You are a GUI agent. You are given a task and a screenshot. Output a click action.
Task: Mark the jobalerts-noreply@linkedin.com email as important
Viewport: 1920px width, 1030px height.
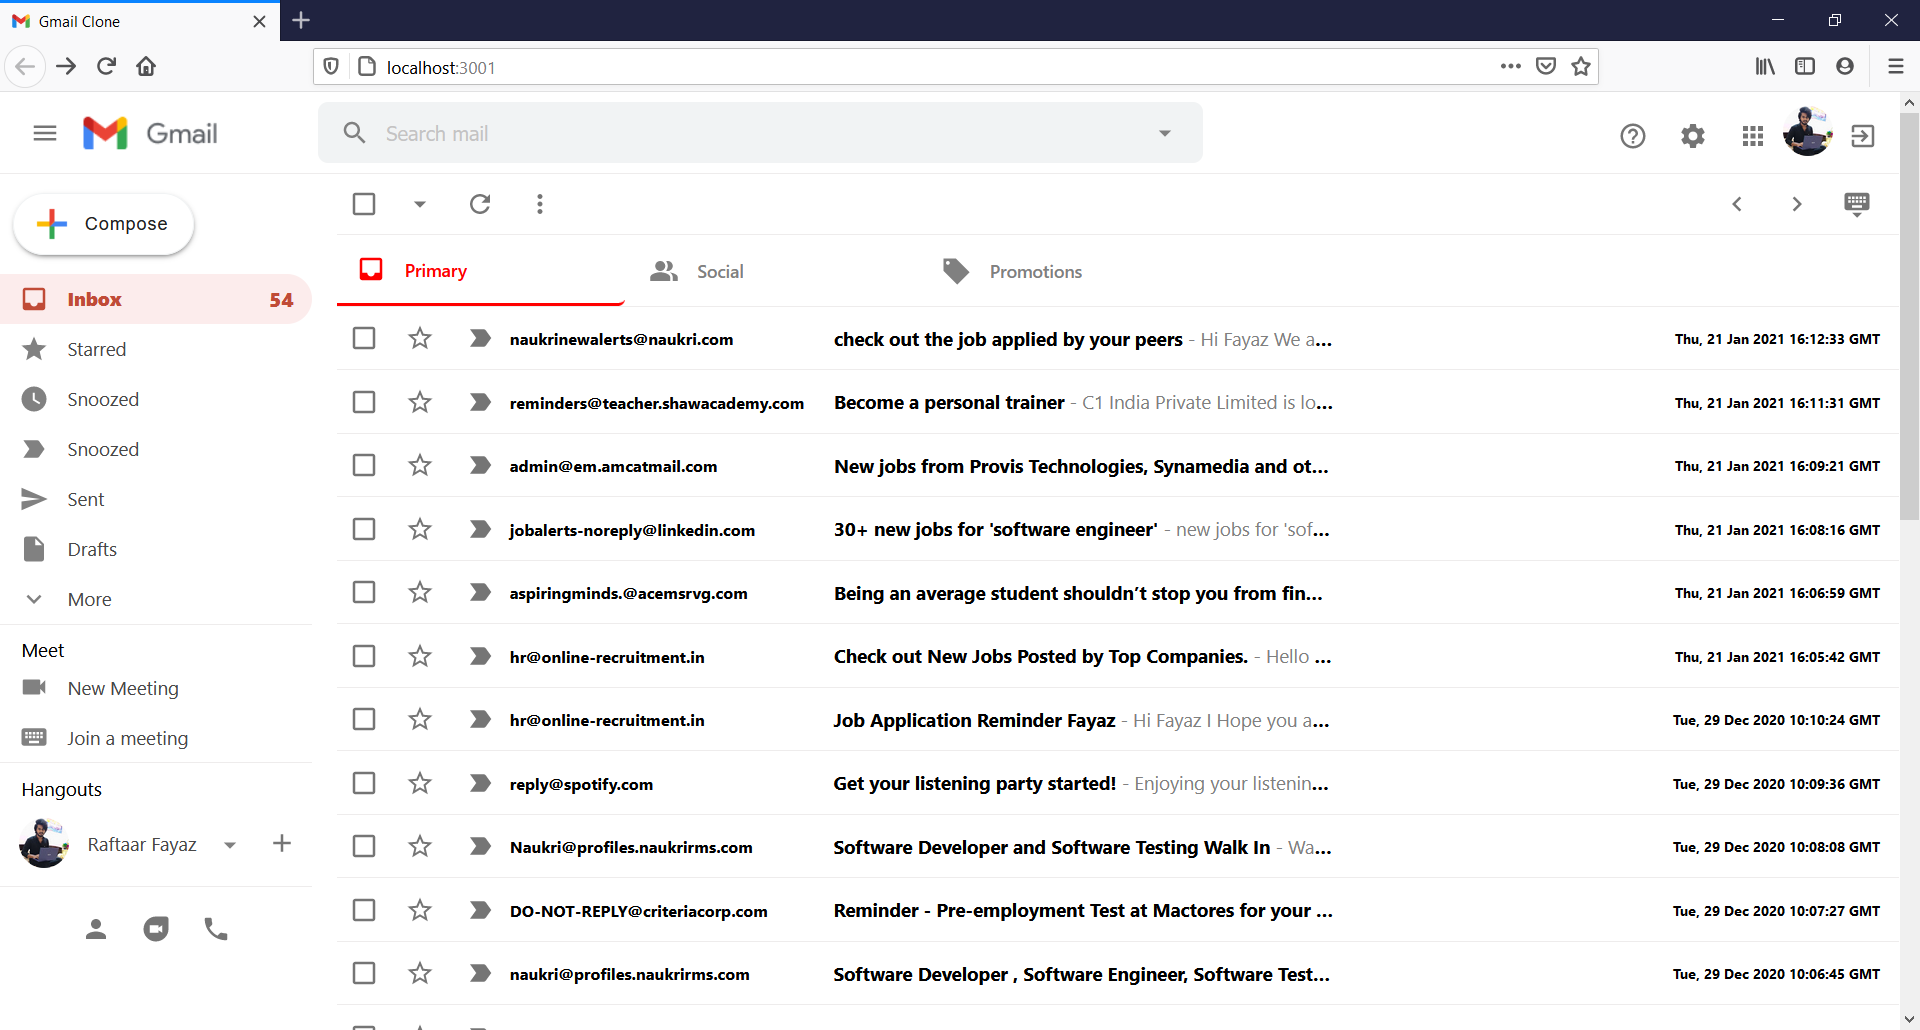point(480,529)
